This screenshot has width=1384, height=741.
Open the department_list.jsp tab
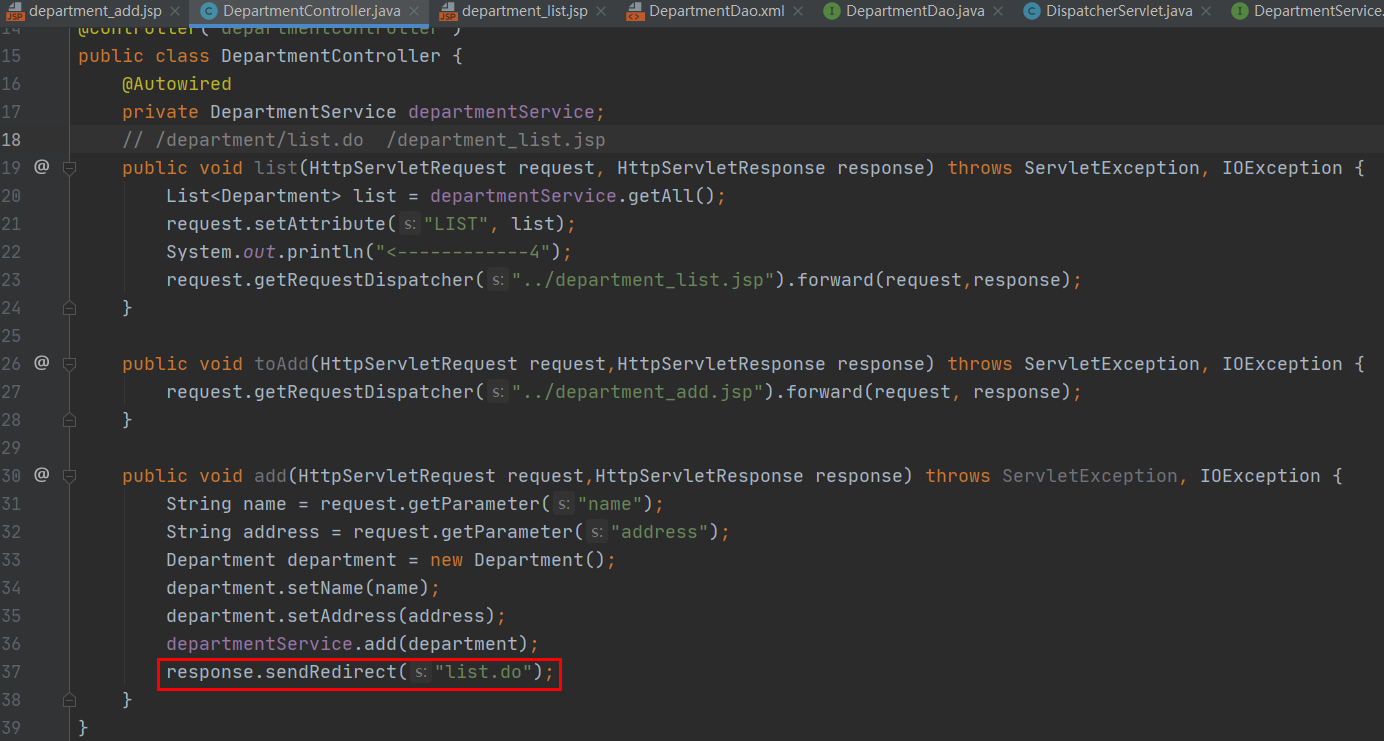[x=525, y=12]
